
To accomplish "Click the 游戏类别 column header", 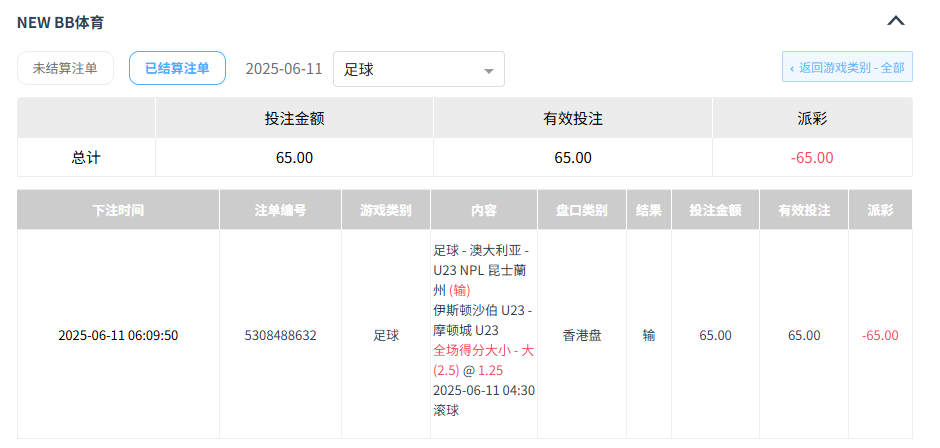I will (x=385, y=211).
